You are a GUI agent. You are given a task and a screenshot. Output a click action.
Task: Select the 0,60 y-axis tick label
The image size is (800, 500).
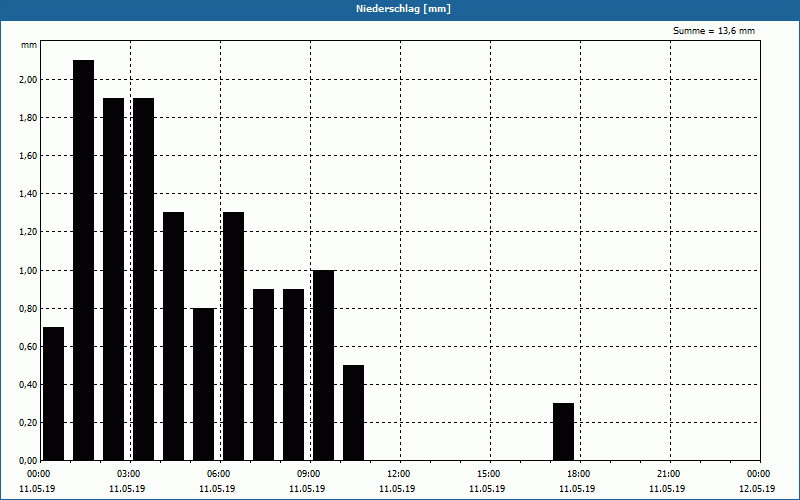(x=28, y=346)
